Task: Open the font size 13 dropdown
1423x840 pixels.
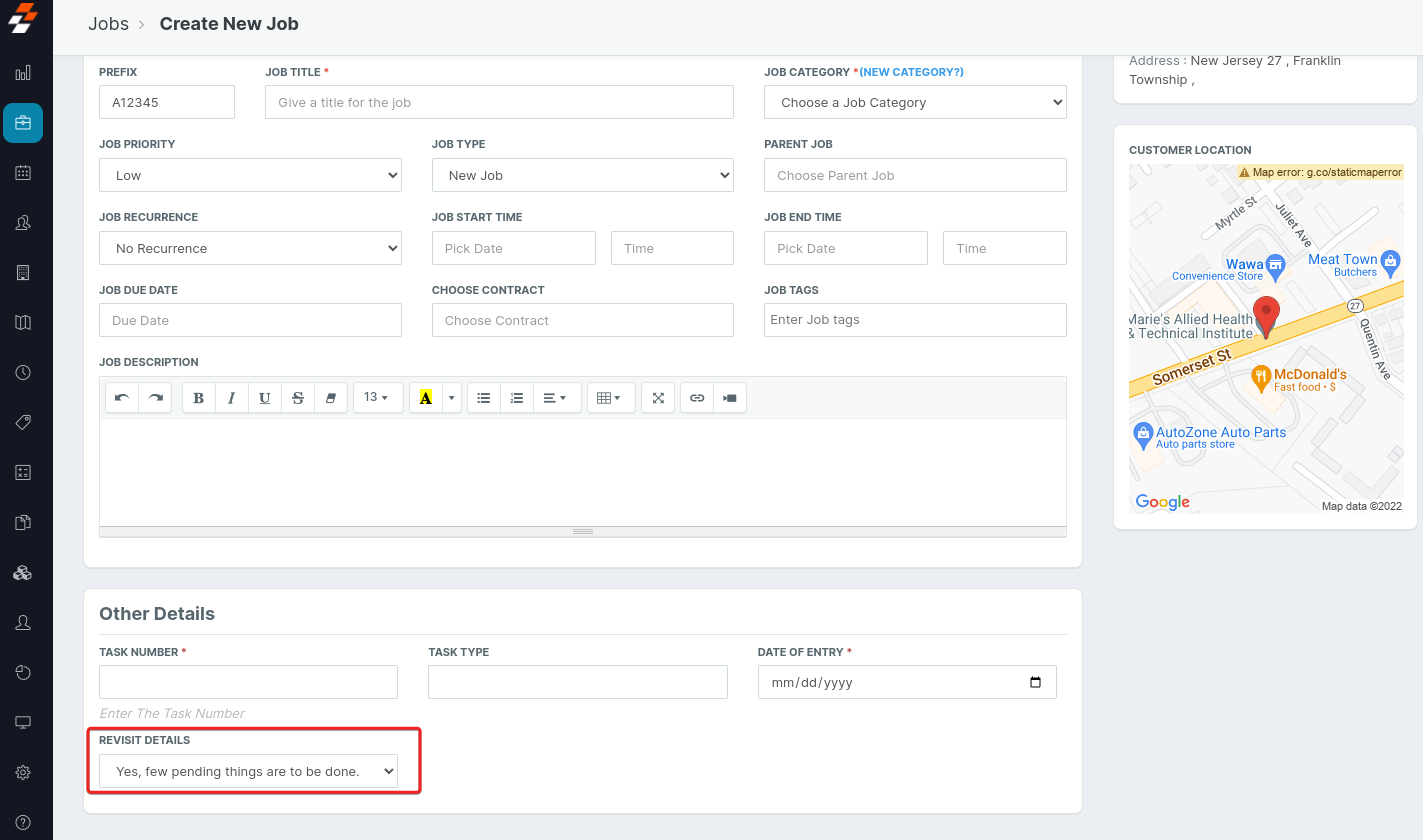Action: (x=377, y=398)
